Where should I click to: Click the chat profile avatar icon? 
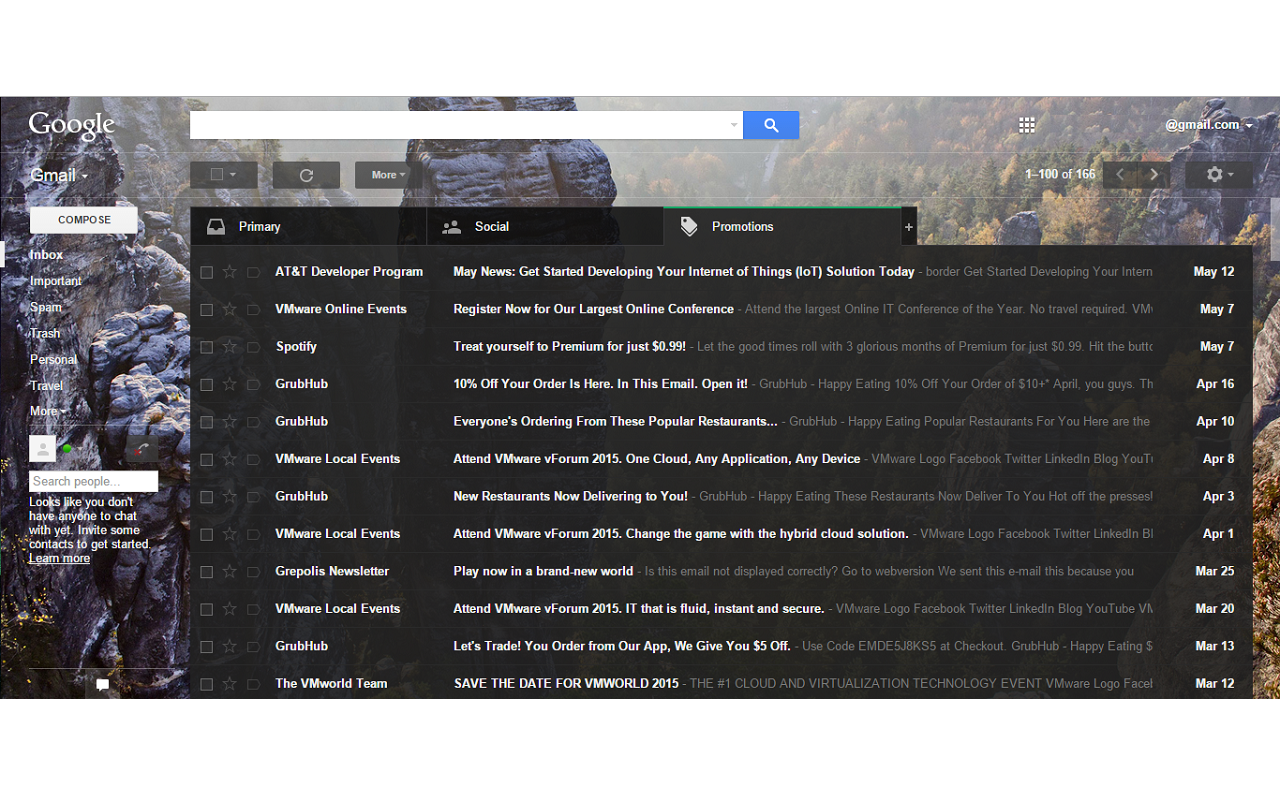coord(42,449)
